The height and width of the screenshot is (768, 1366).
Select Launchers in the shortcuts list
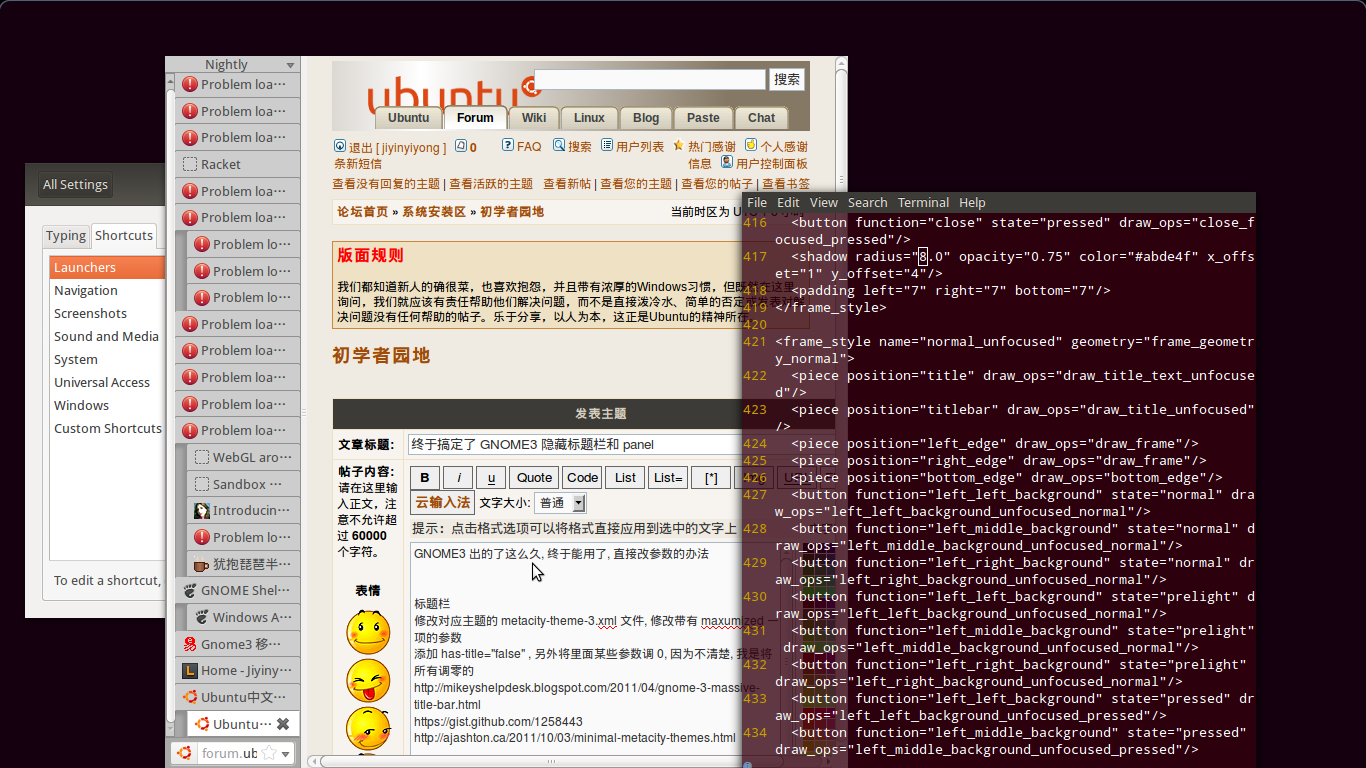[x=107, y=268]
